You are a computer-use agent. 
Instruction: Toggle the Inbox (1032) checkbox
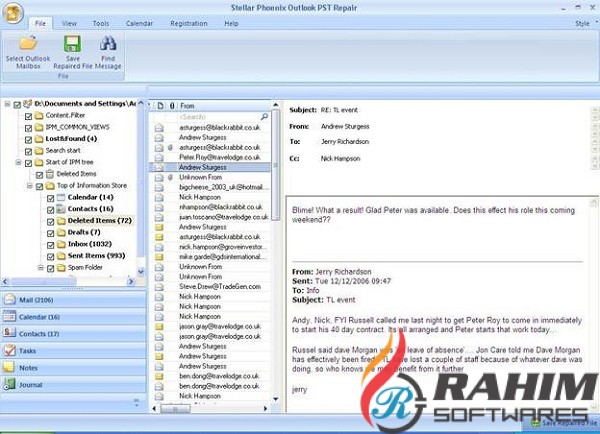(51, 245)
